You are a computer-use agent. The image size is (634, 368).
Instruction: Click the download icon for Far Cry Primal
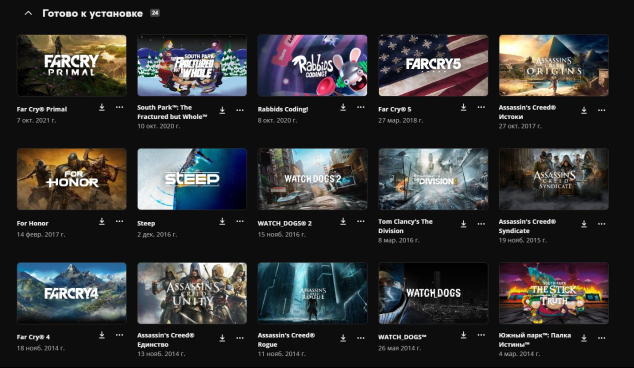point(102,107)
